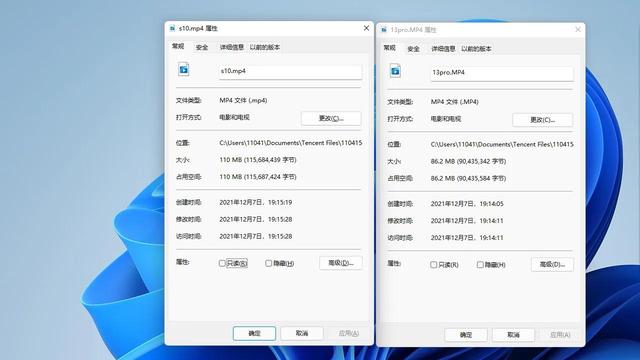The height and width of the screenshot is (360, 640).
Task: Click creation time 19:14:05 in 13pro.MP4 window
Action: coord(467,204)
